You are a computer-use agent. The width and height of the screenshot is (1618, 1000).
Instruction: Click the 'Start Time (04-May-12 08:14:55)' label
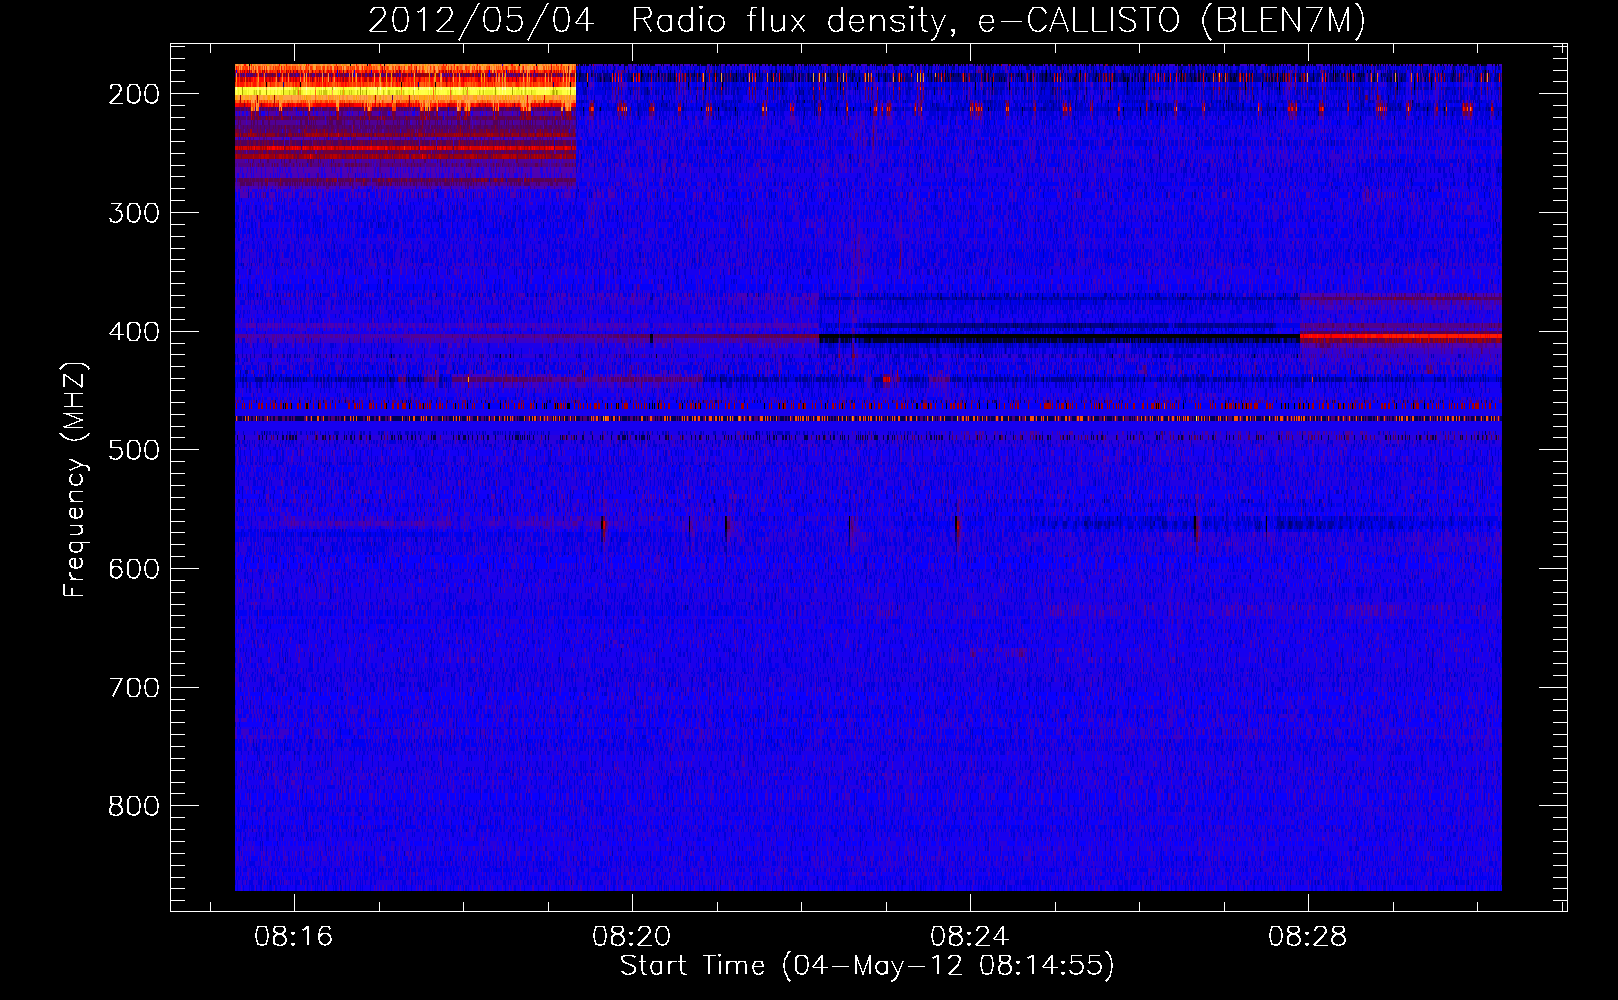[867, 966]
